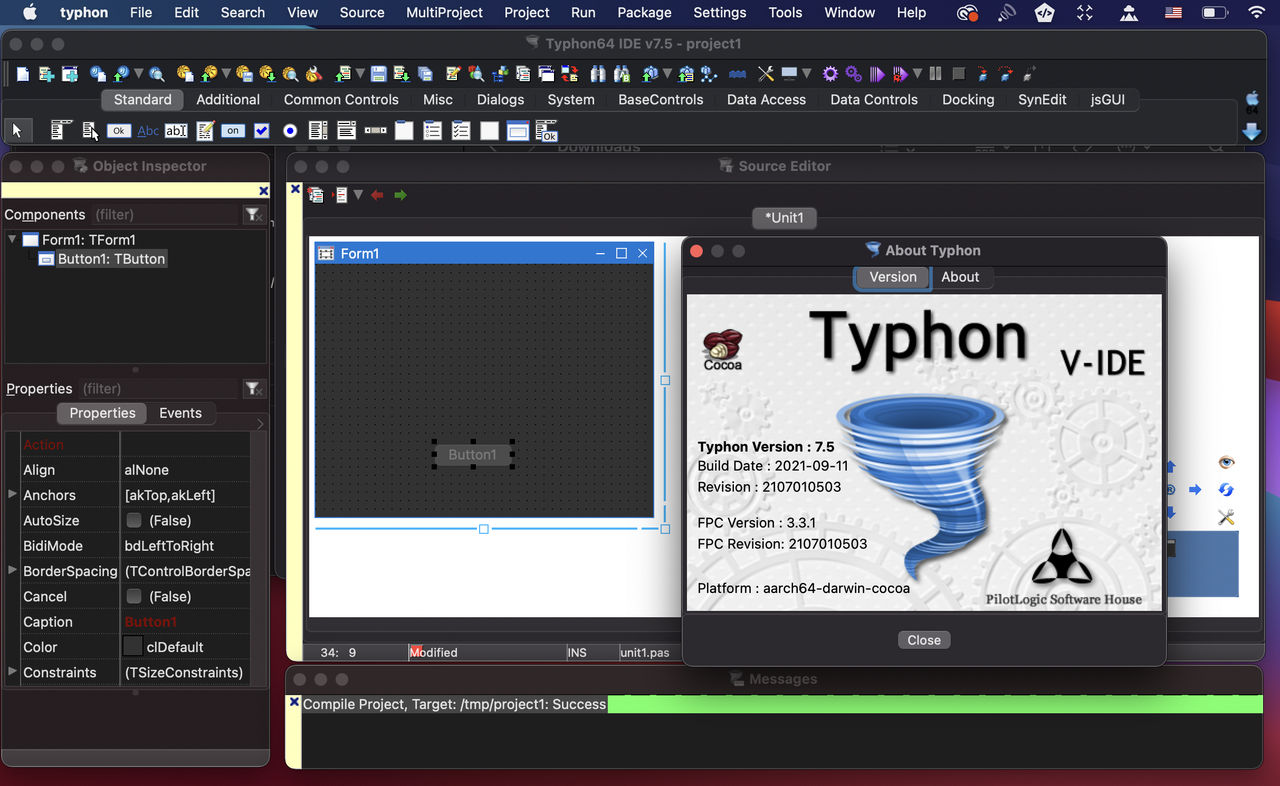Select the TRadioButton component icon in palette
The height and width of the screenshot is (786, 1280).
pyautogui.click(x=290, y=130)
